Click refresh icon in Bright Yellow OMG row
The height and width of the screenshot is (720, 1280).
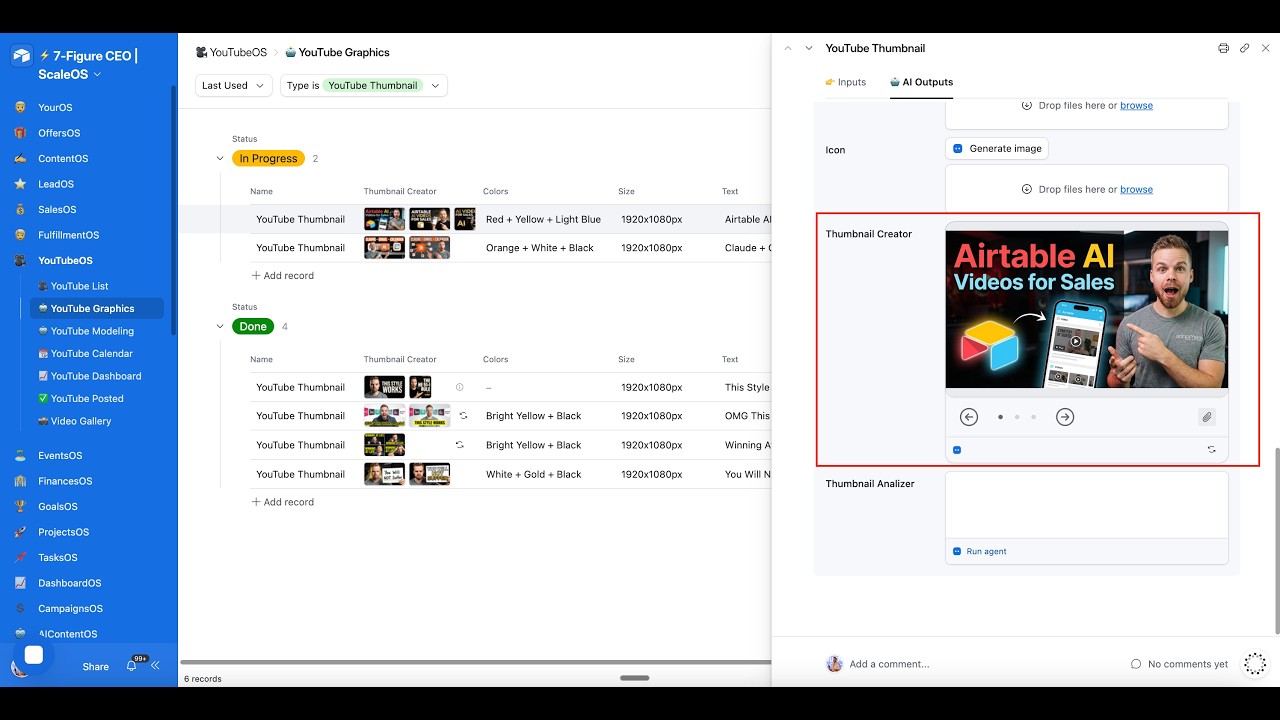[463, 415]
